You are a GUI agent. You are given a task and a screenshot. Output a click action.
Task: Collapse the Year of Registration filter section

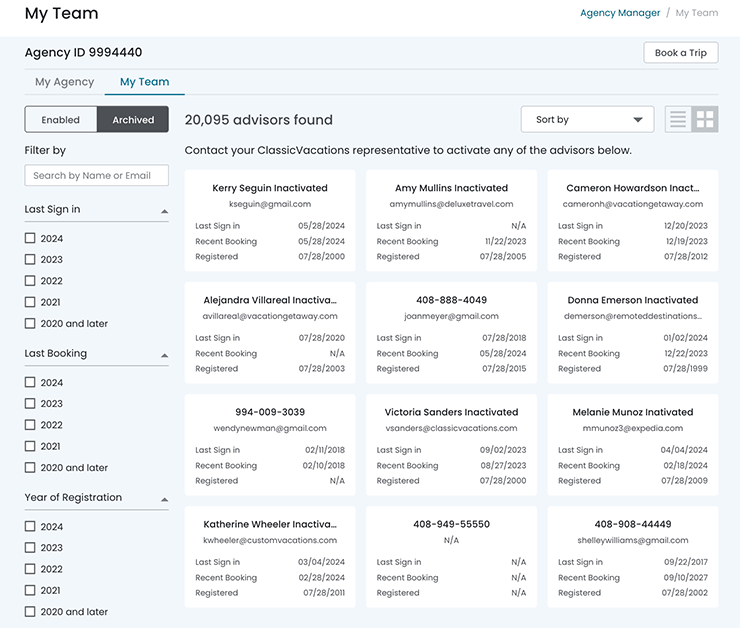tap(164, 499)
